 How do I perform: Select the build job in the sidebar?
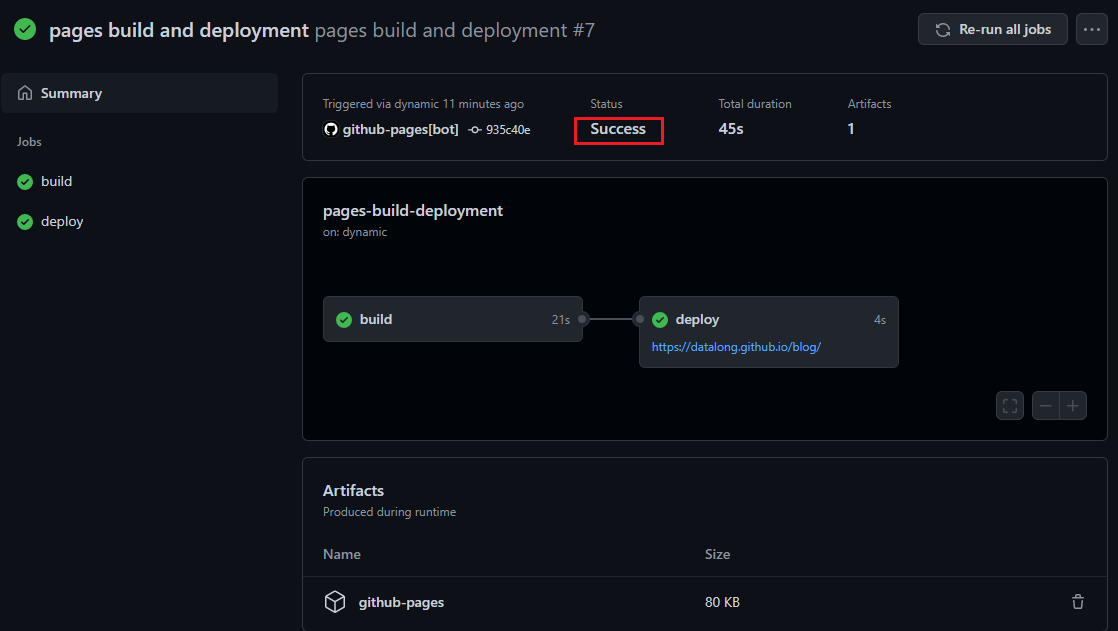pyautogui.click(x=56, y=182)
